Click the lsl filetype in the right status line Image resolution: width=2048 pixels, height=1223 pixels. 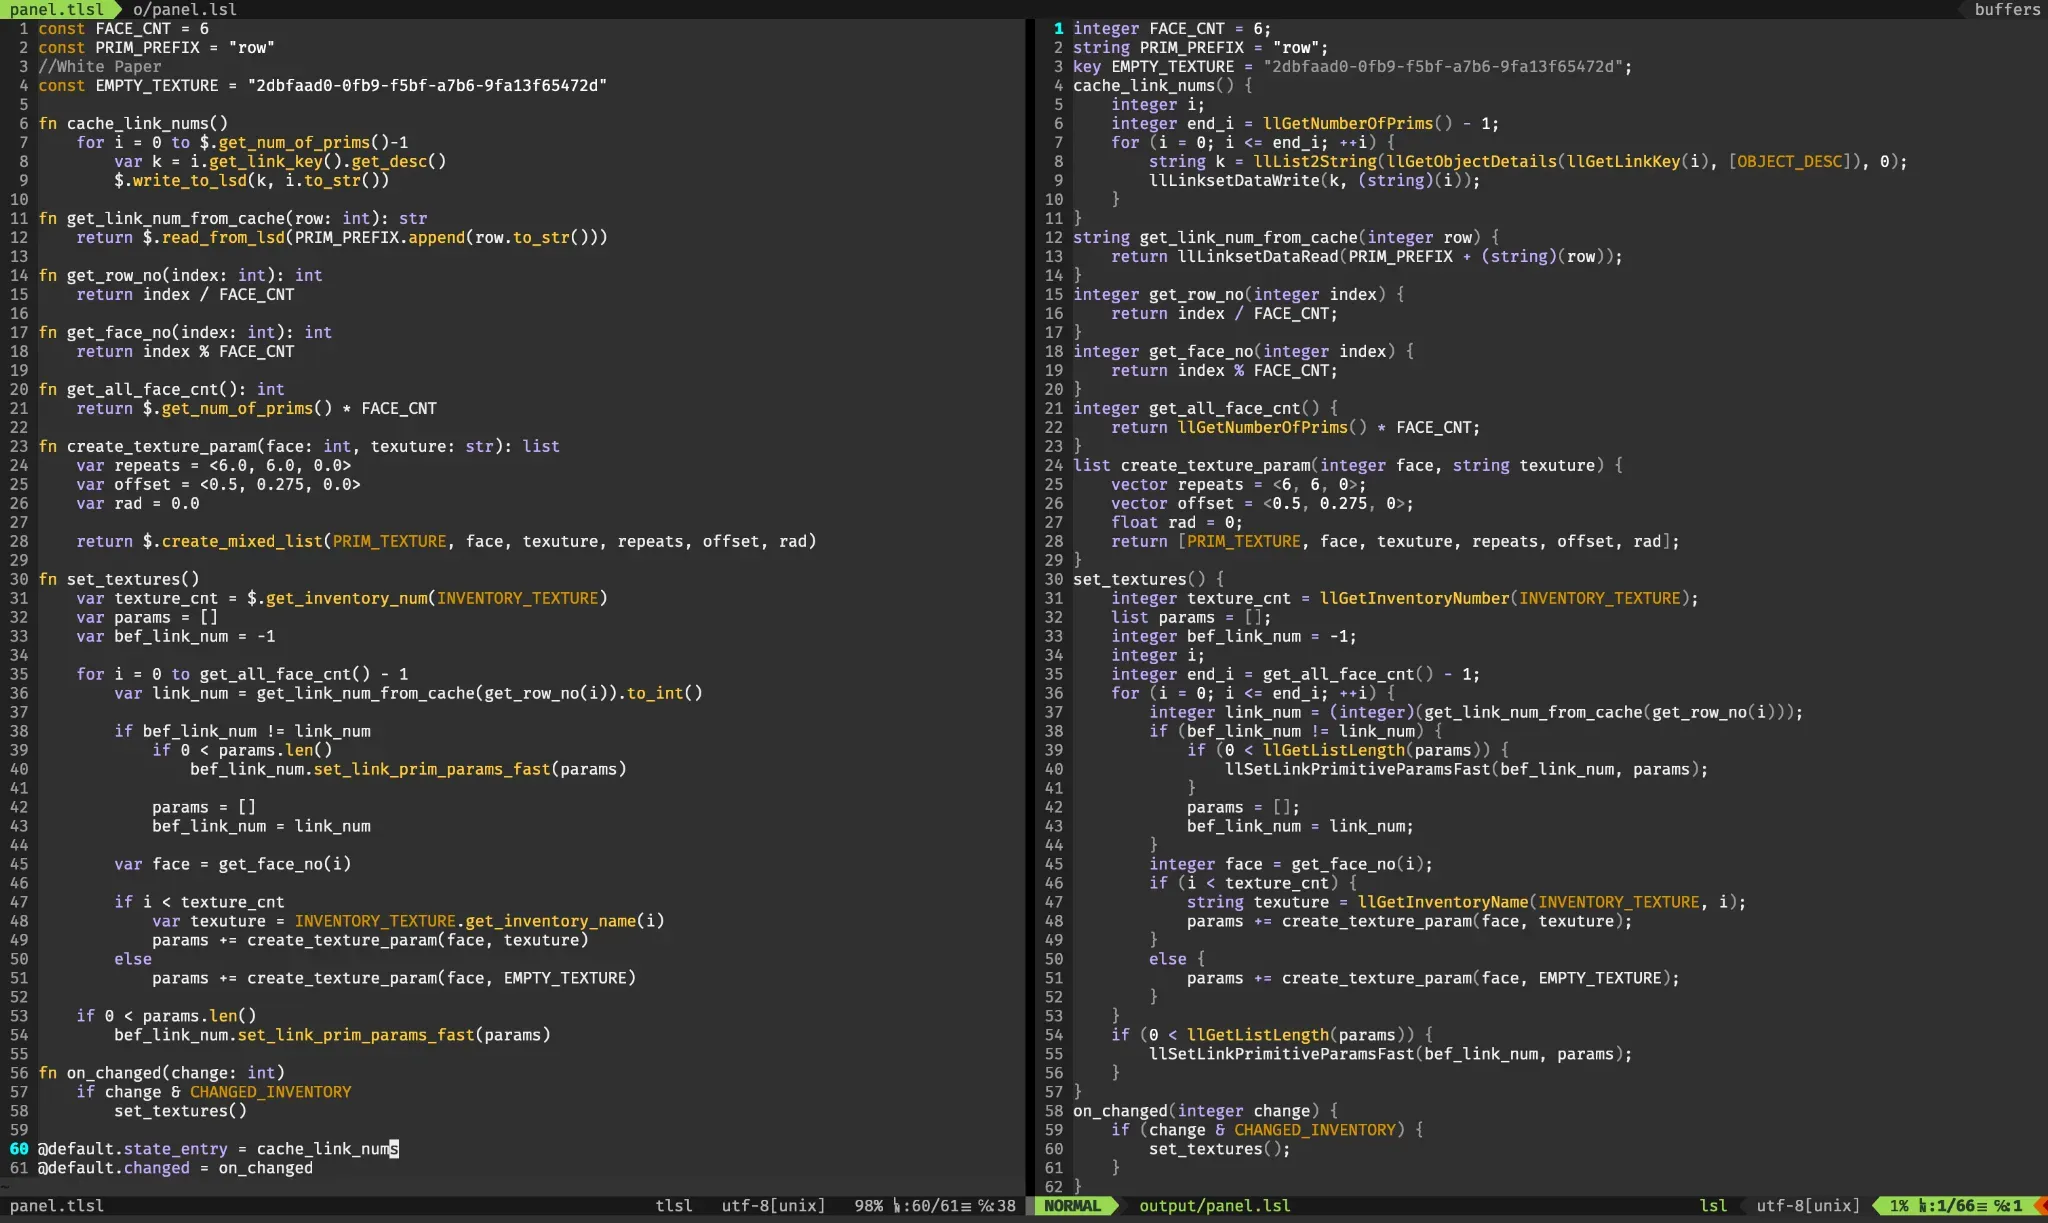1713,1206
